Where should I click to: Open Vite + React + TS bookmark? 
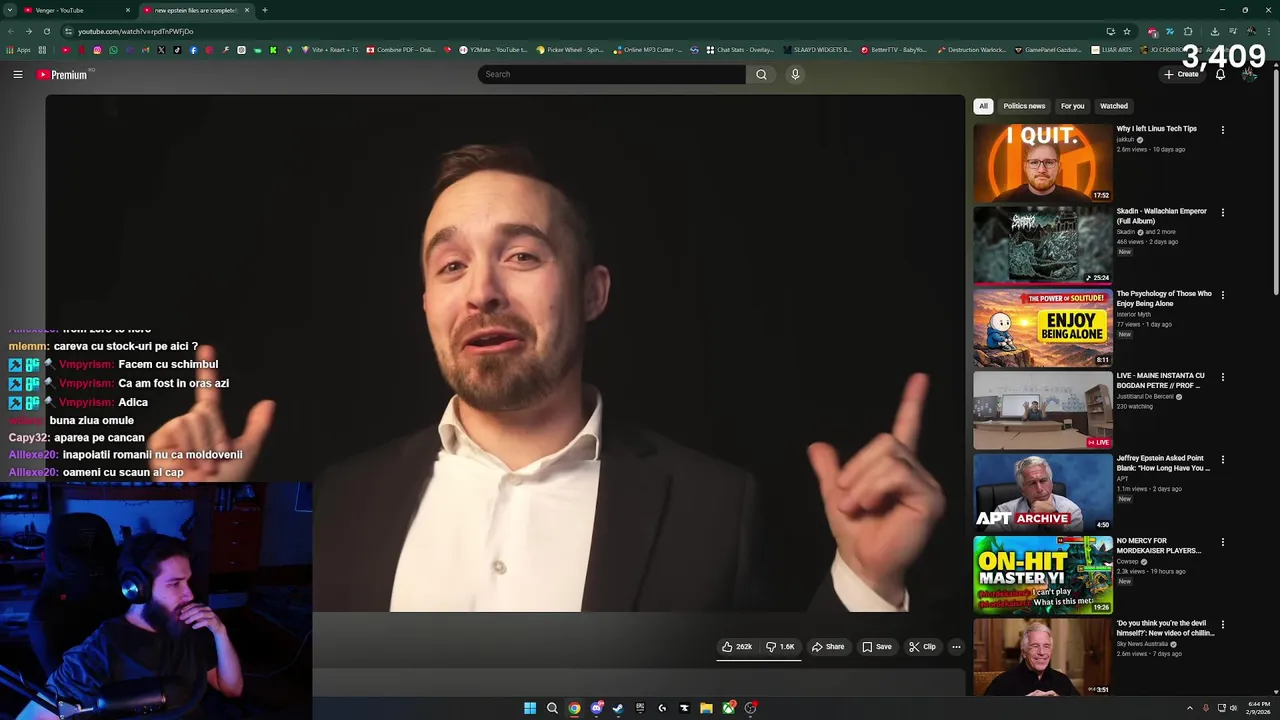tap(330, 50)
